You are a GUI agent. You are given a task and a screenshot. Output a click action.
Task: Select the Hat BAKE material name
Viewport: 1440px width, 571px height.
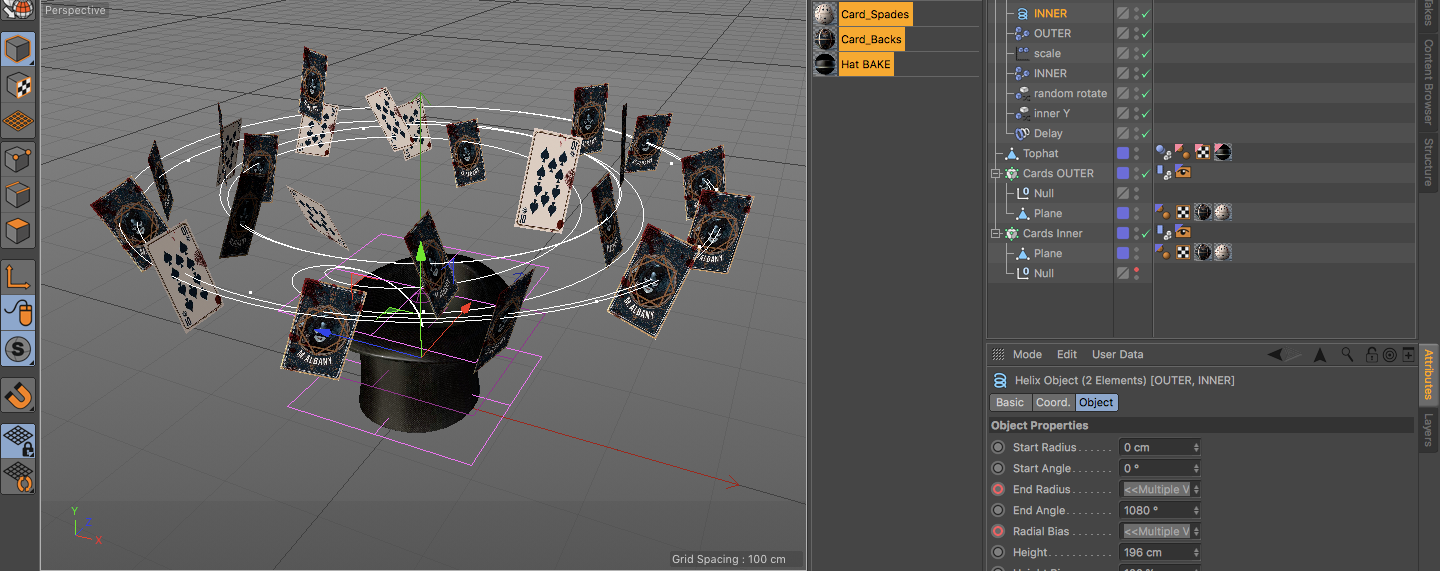pos(865,64)
